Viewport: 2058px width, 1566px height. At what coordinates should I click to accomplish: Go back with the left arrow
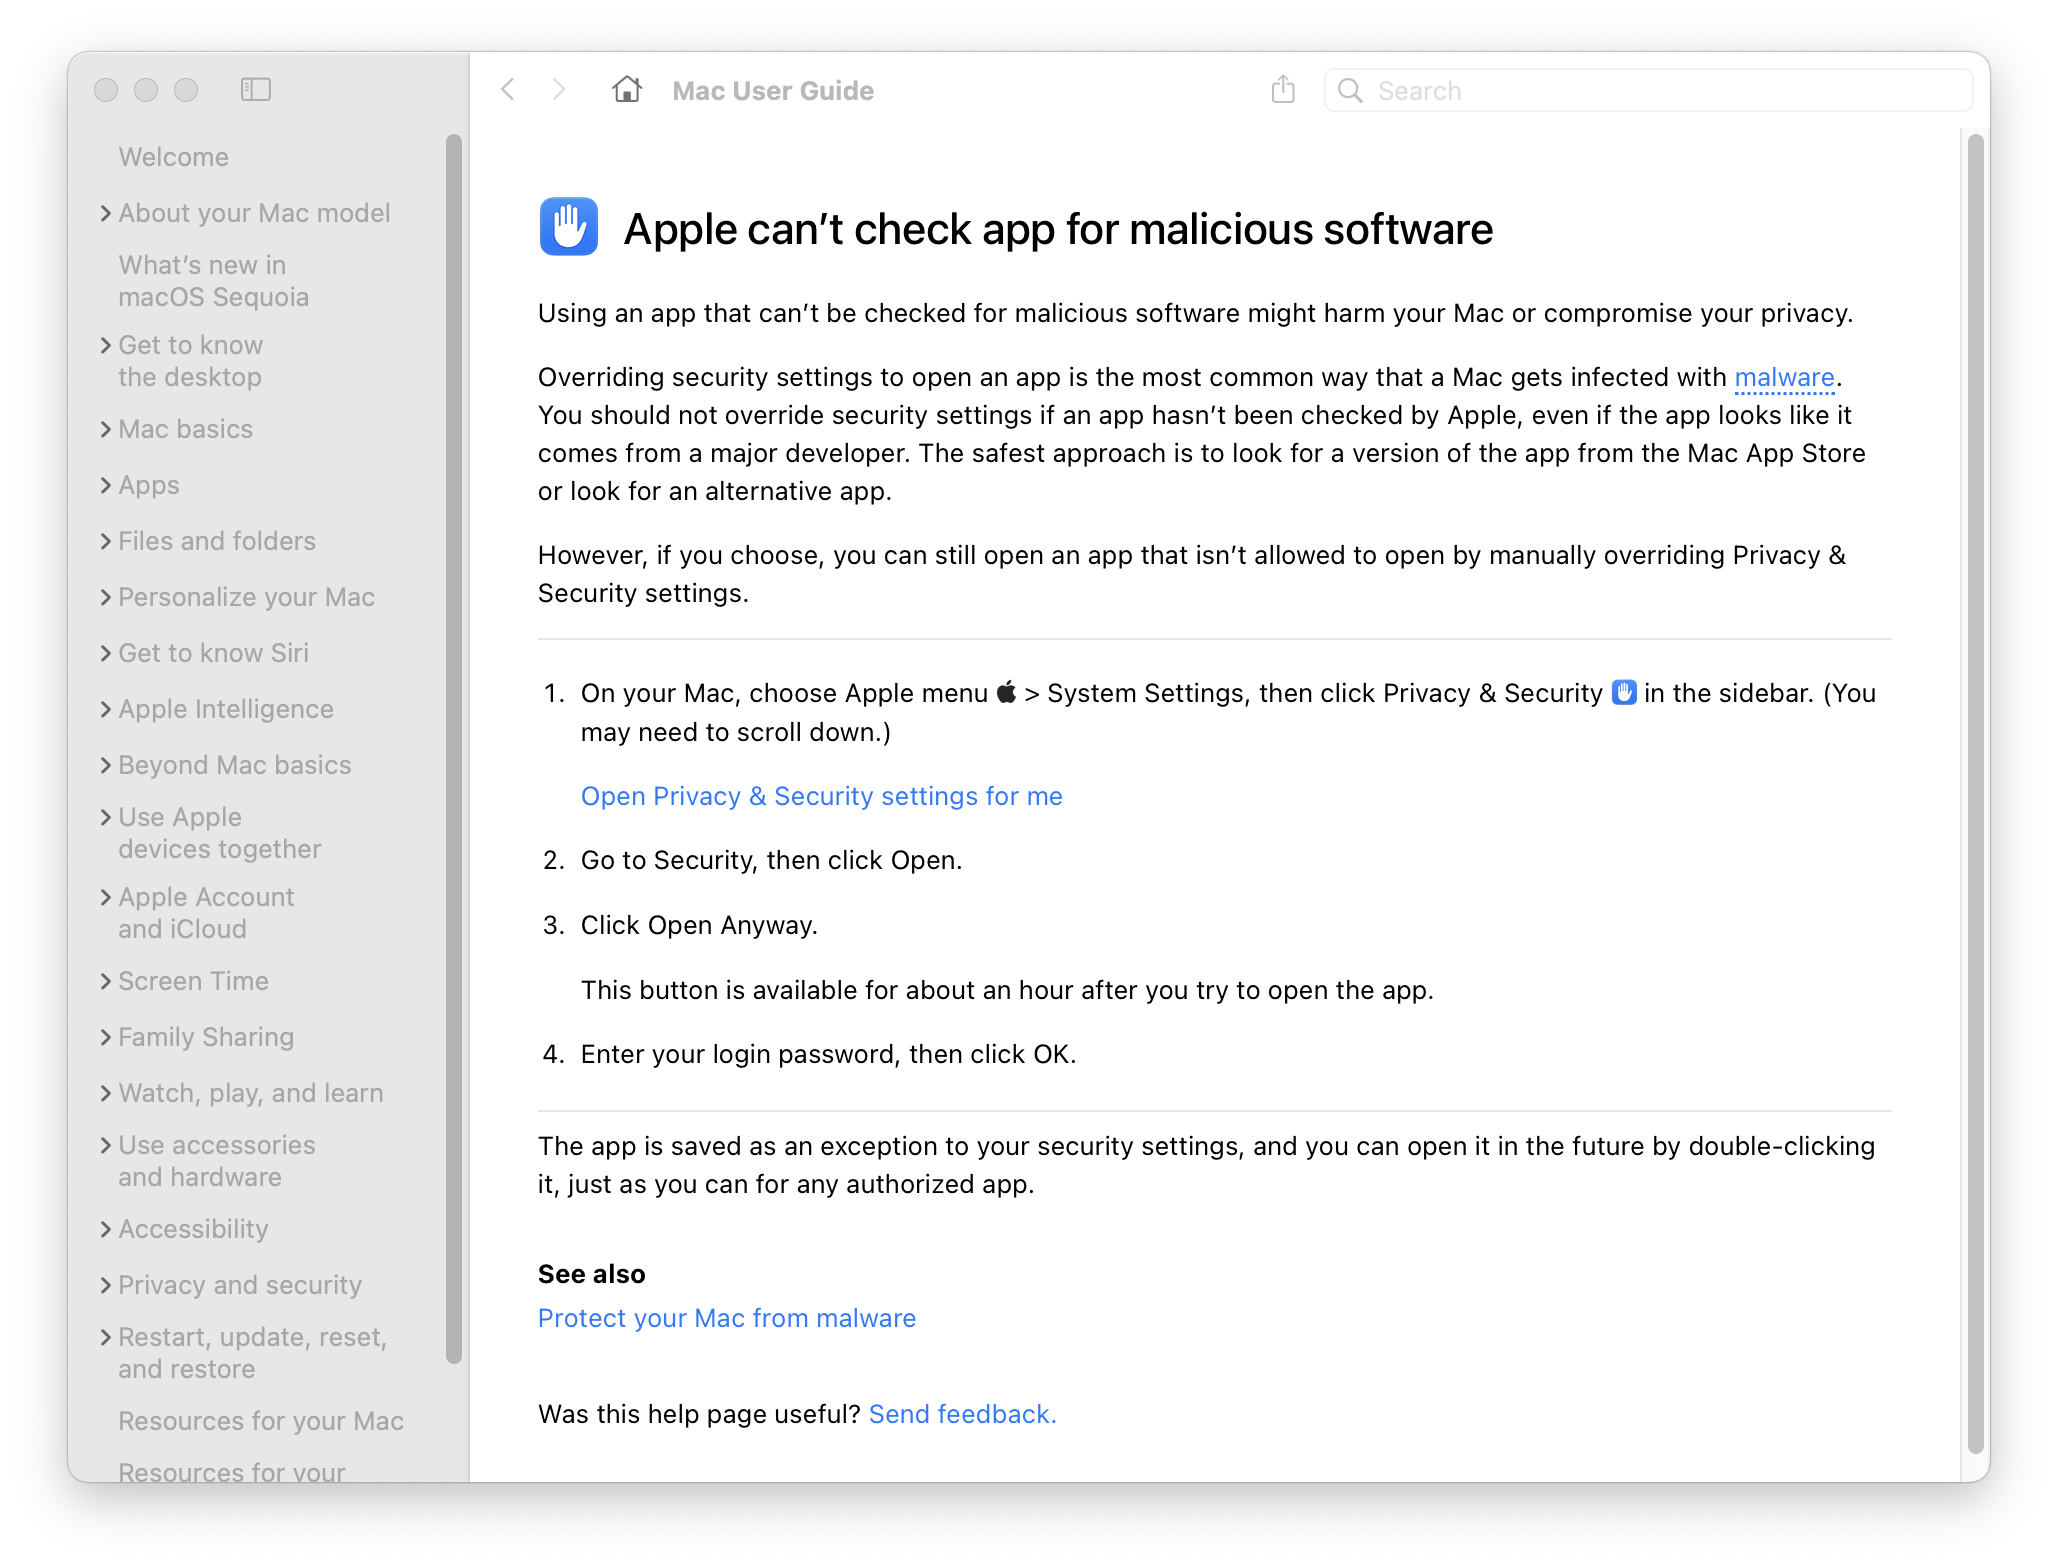click(x=508, y=90)
